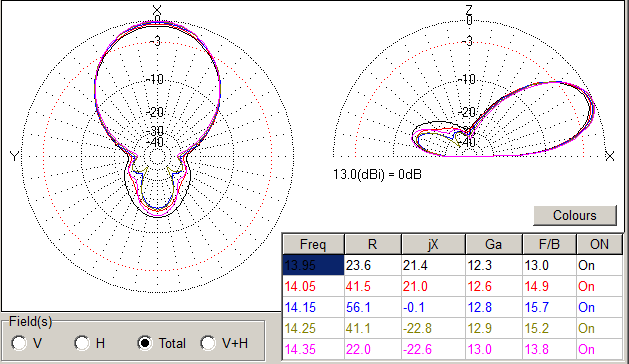
Task: Choose the Total field option
Action: [x=145, y=343]
